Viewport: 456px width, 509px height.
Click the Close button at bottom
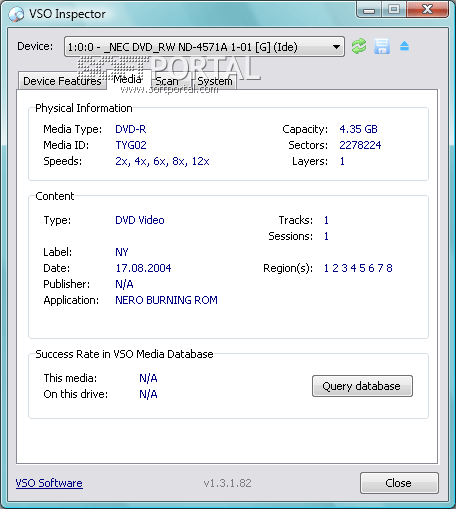point(399,483)
